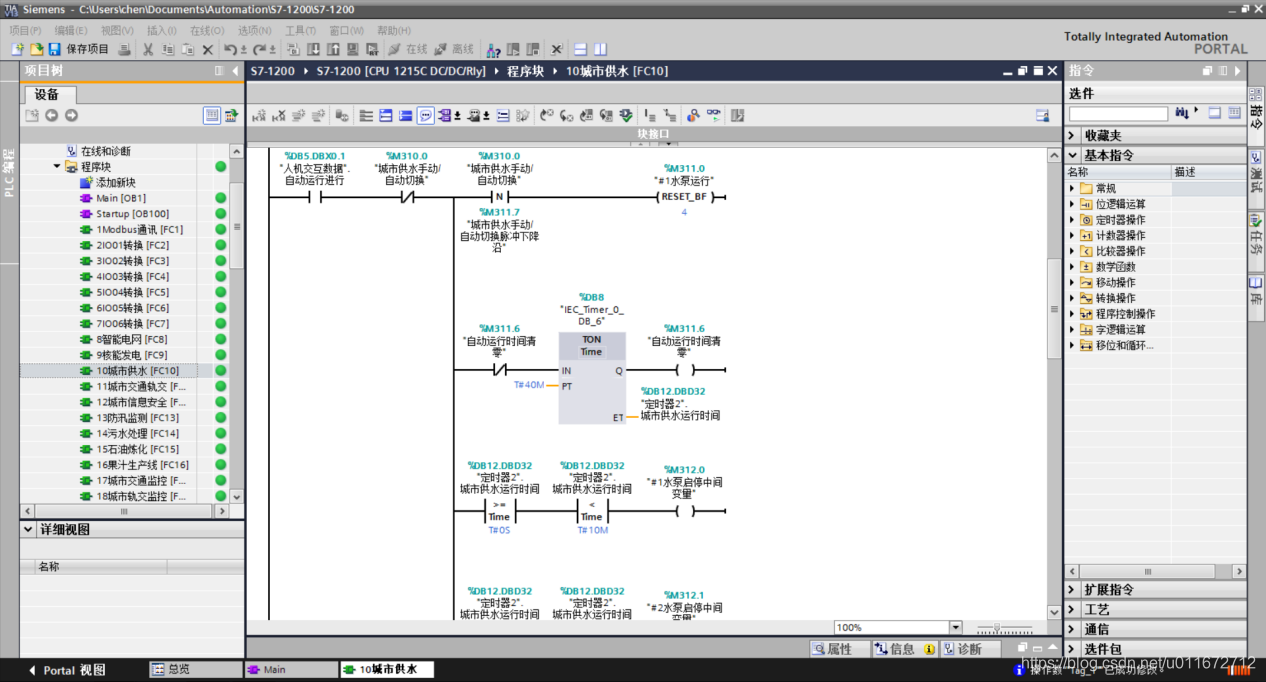
Task: Click the Cut scissors icon
Action: (148, 49)
